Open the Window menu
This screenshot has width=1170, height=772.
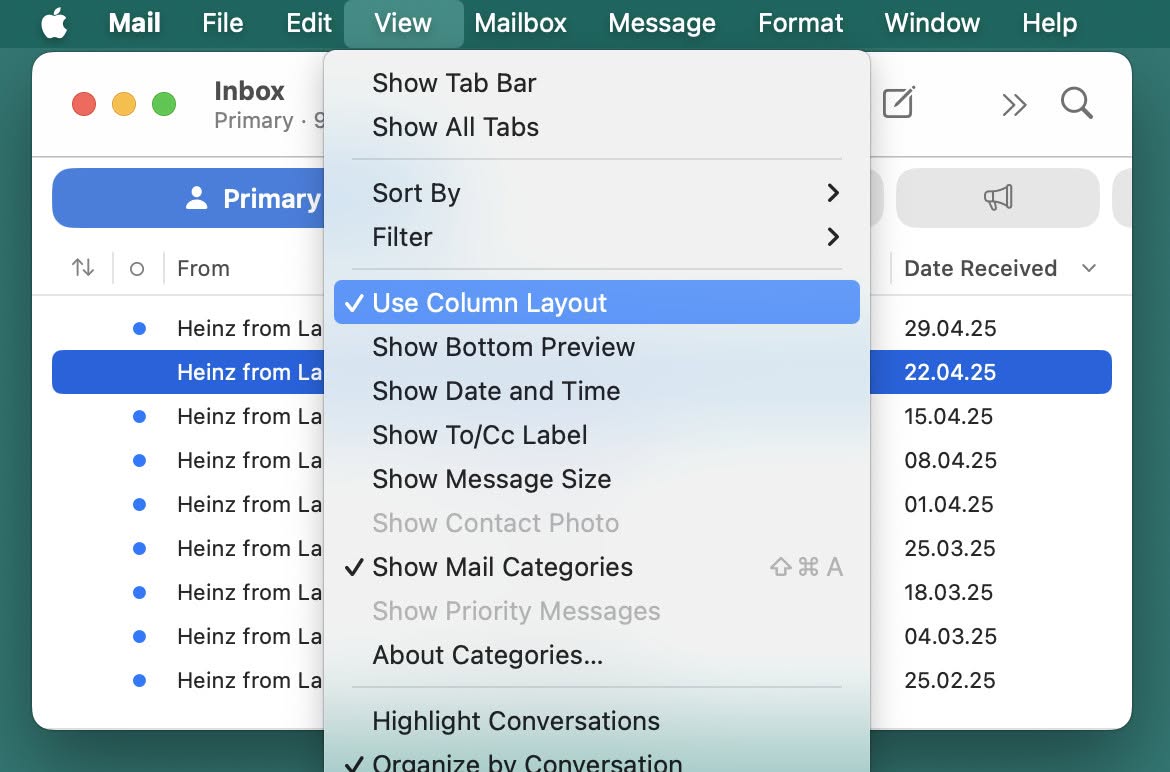pos(932,23)
